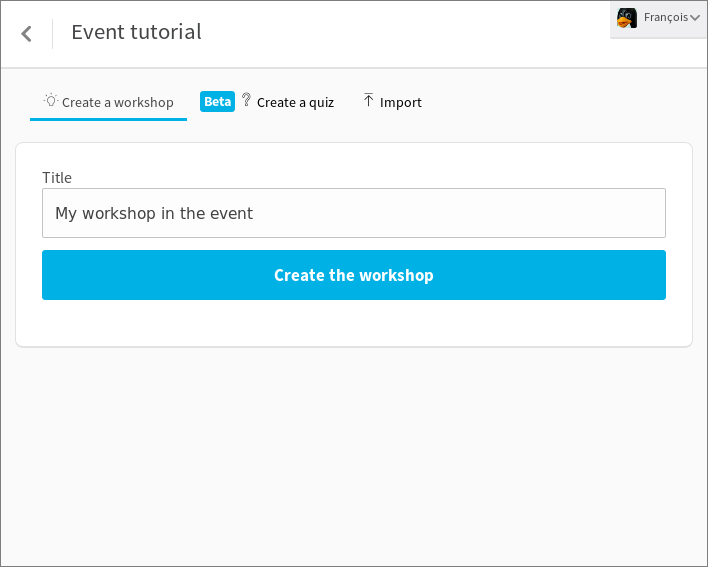Screen dimensions: 708x567
Task: Click the lightbulb workshop icon
Action: [x=51, y=100]
